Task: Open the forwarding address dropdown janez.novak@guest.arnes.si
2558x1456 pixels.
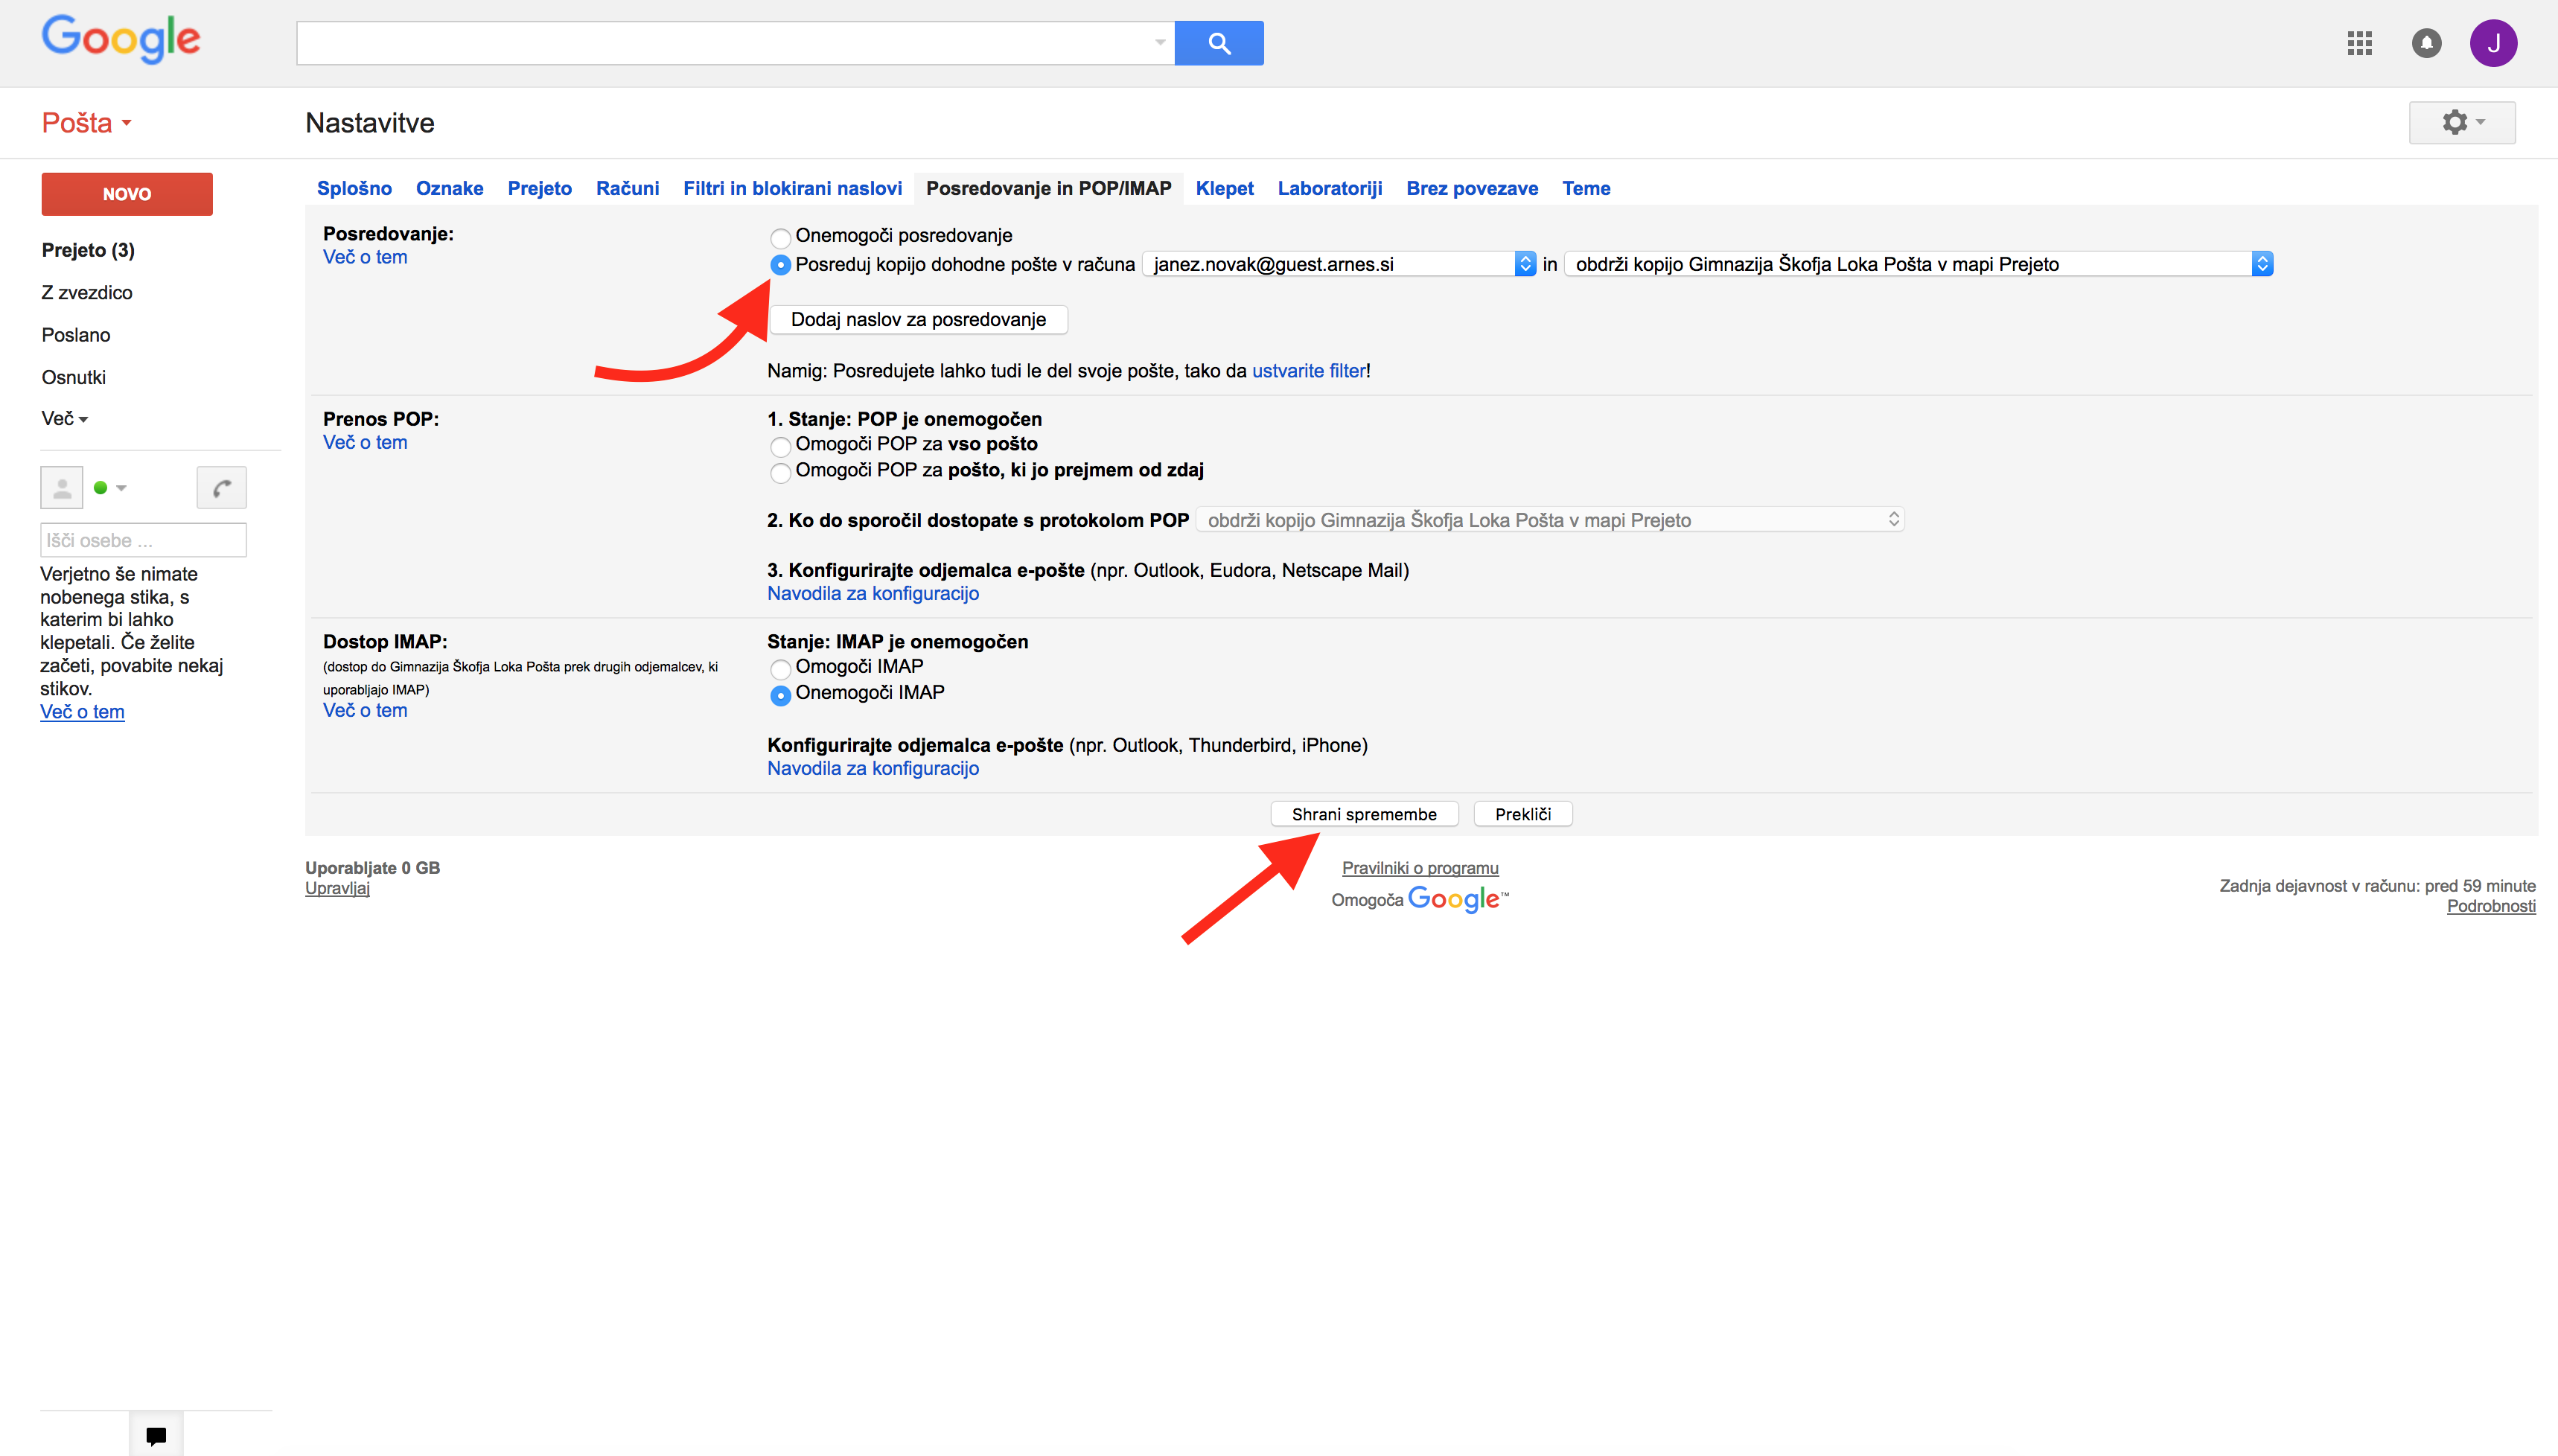Action: 1338,264
